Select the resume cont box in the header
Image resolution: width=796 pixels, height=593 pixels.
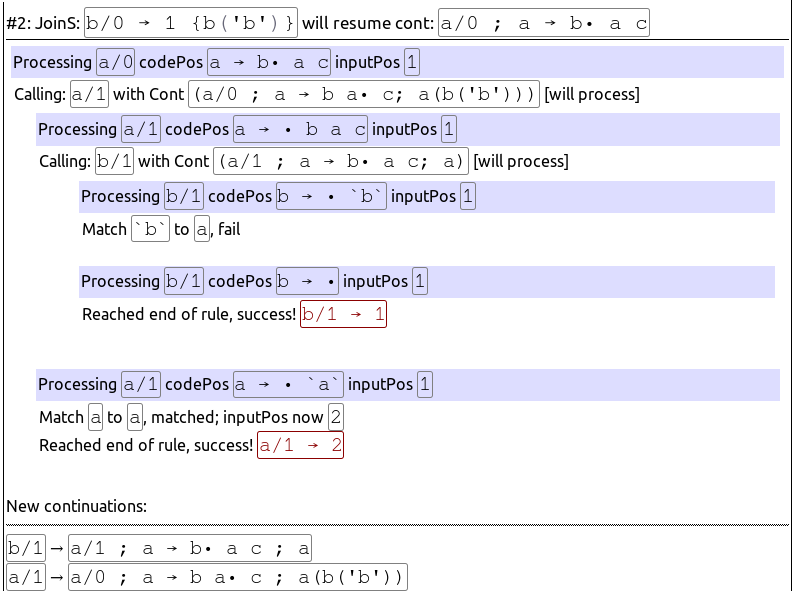(x=543, y=22)
